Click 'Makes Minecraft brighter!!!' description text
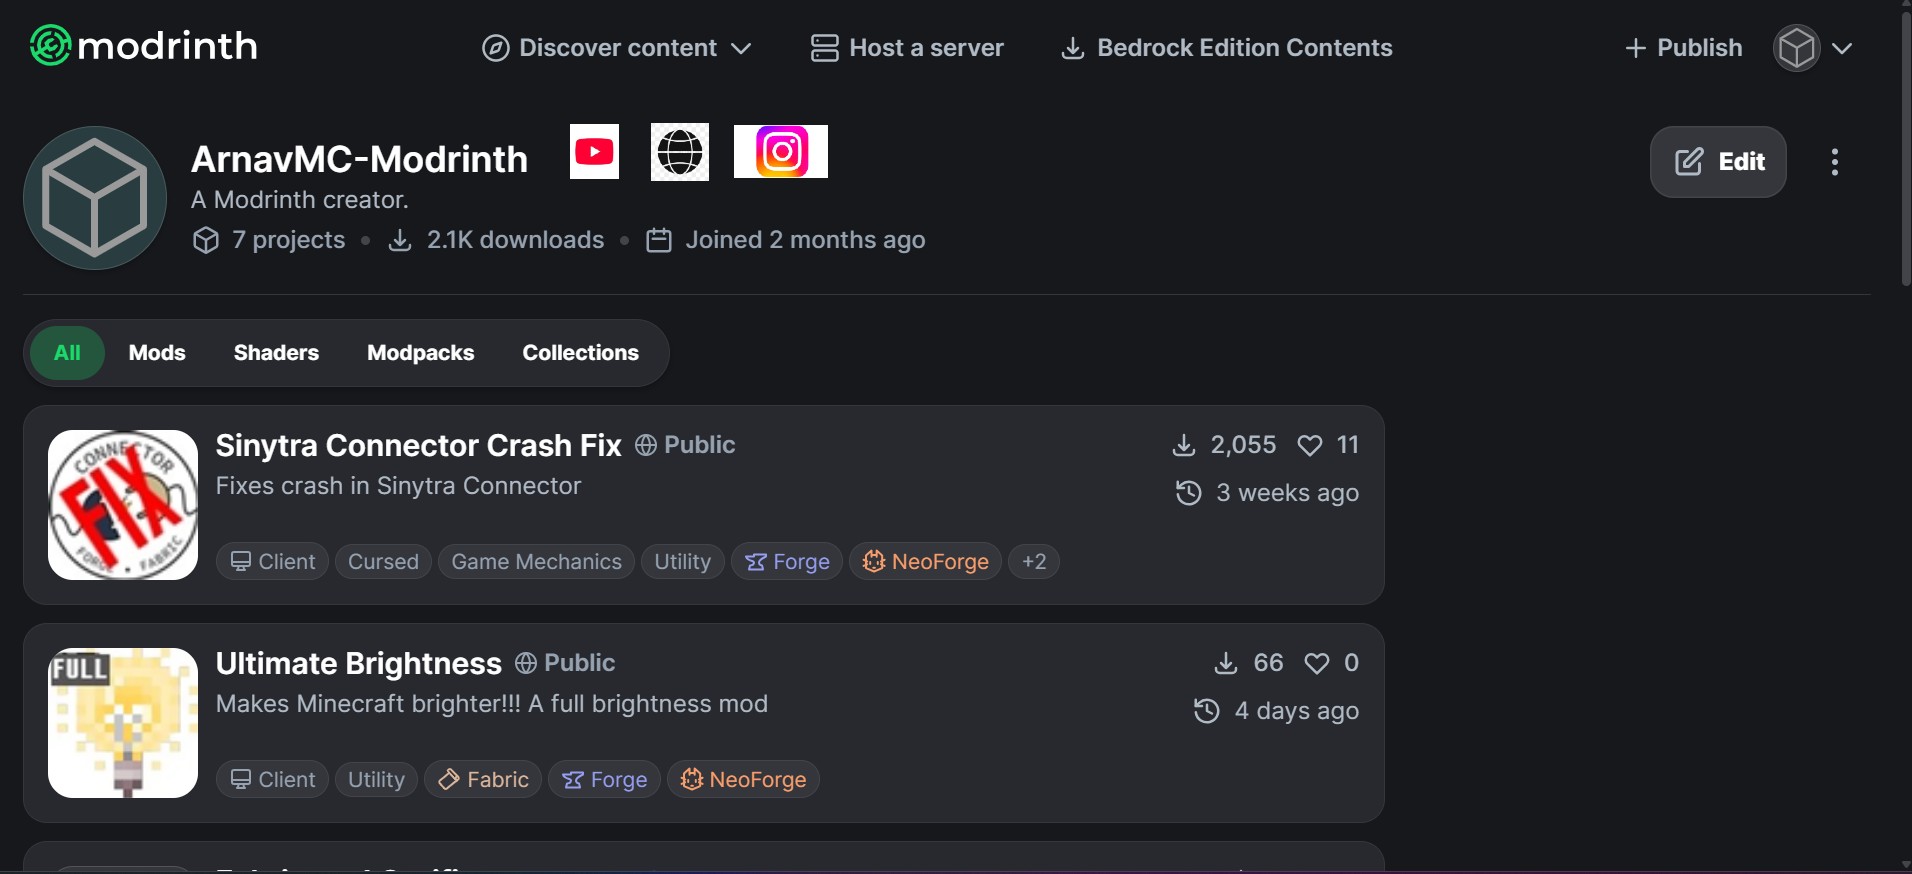Viewport: 1912px width, 874px height. point(492,704)
